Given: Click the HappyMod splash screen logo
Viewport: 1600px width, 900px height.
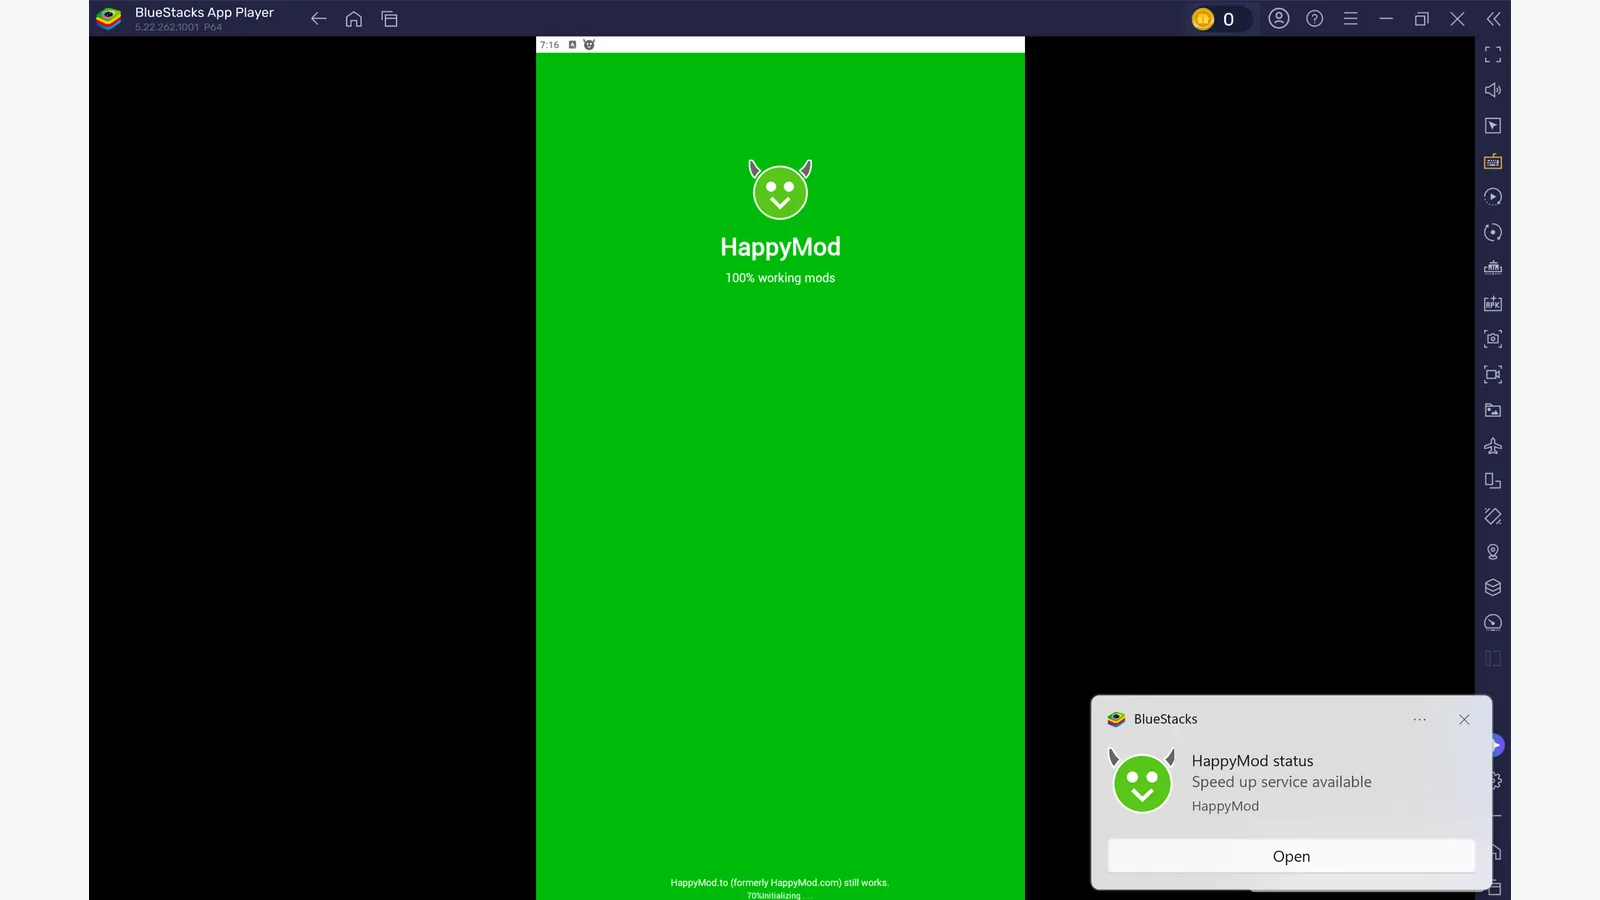Looking at the screenshot, I should pyautogui.click(x=780, y=189).
